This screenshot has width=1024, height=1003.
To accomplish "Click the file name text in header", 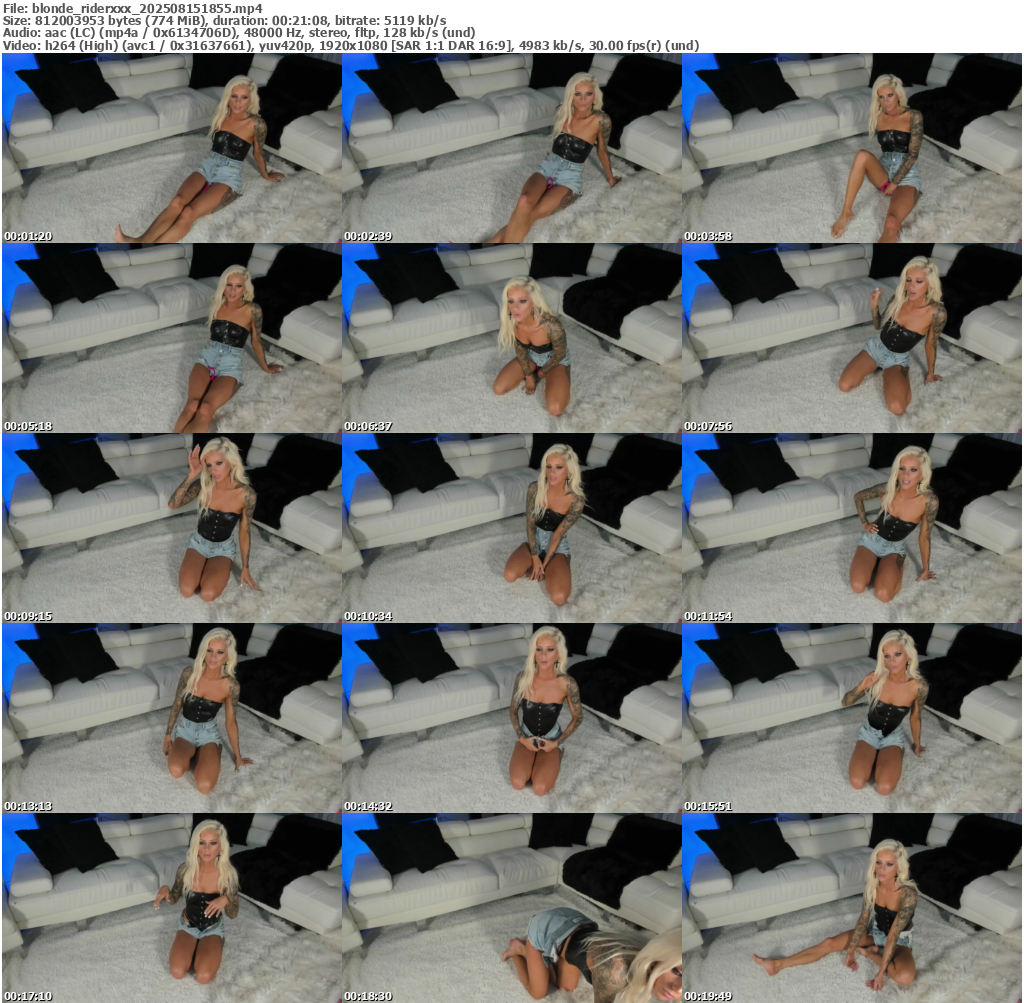I will point(132,7).
